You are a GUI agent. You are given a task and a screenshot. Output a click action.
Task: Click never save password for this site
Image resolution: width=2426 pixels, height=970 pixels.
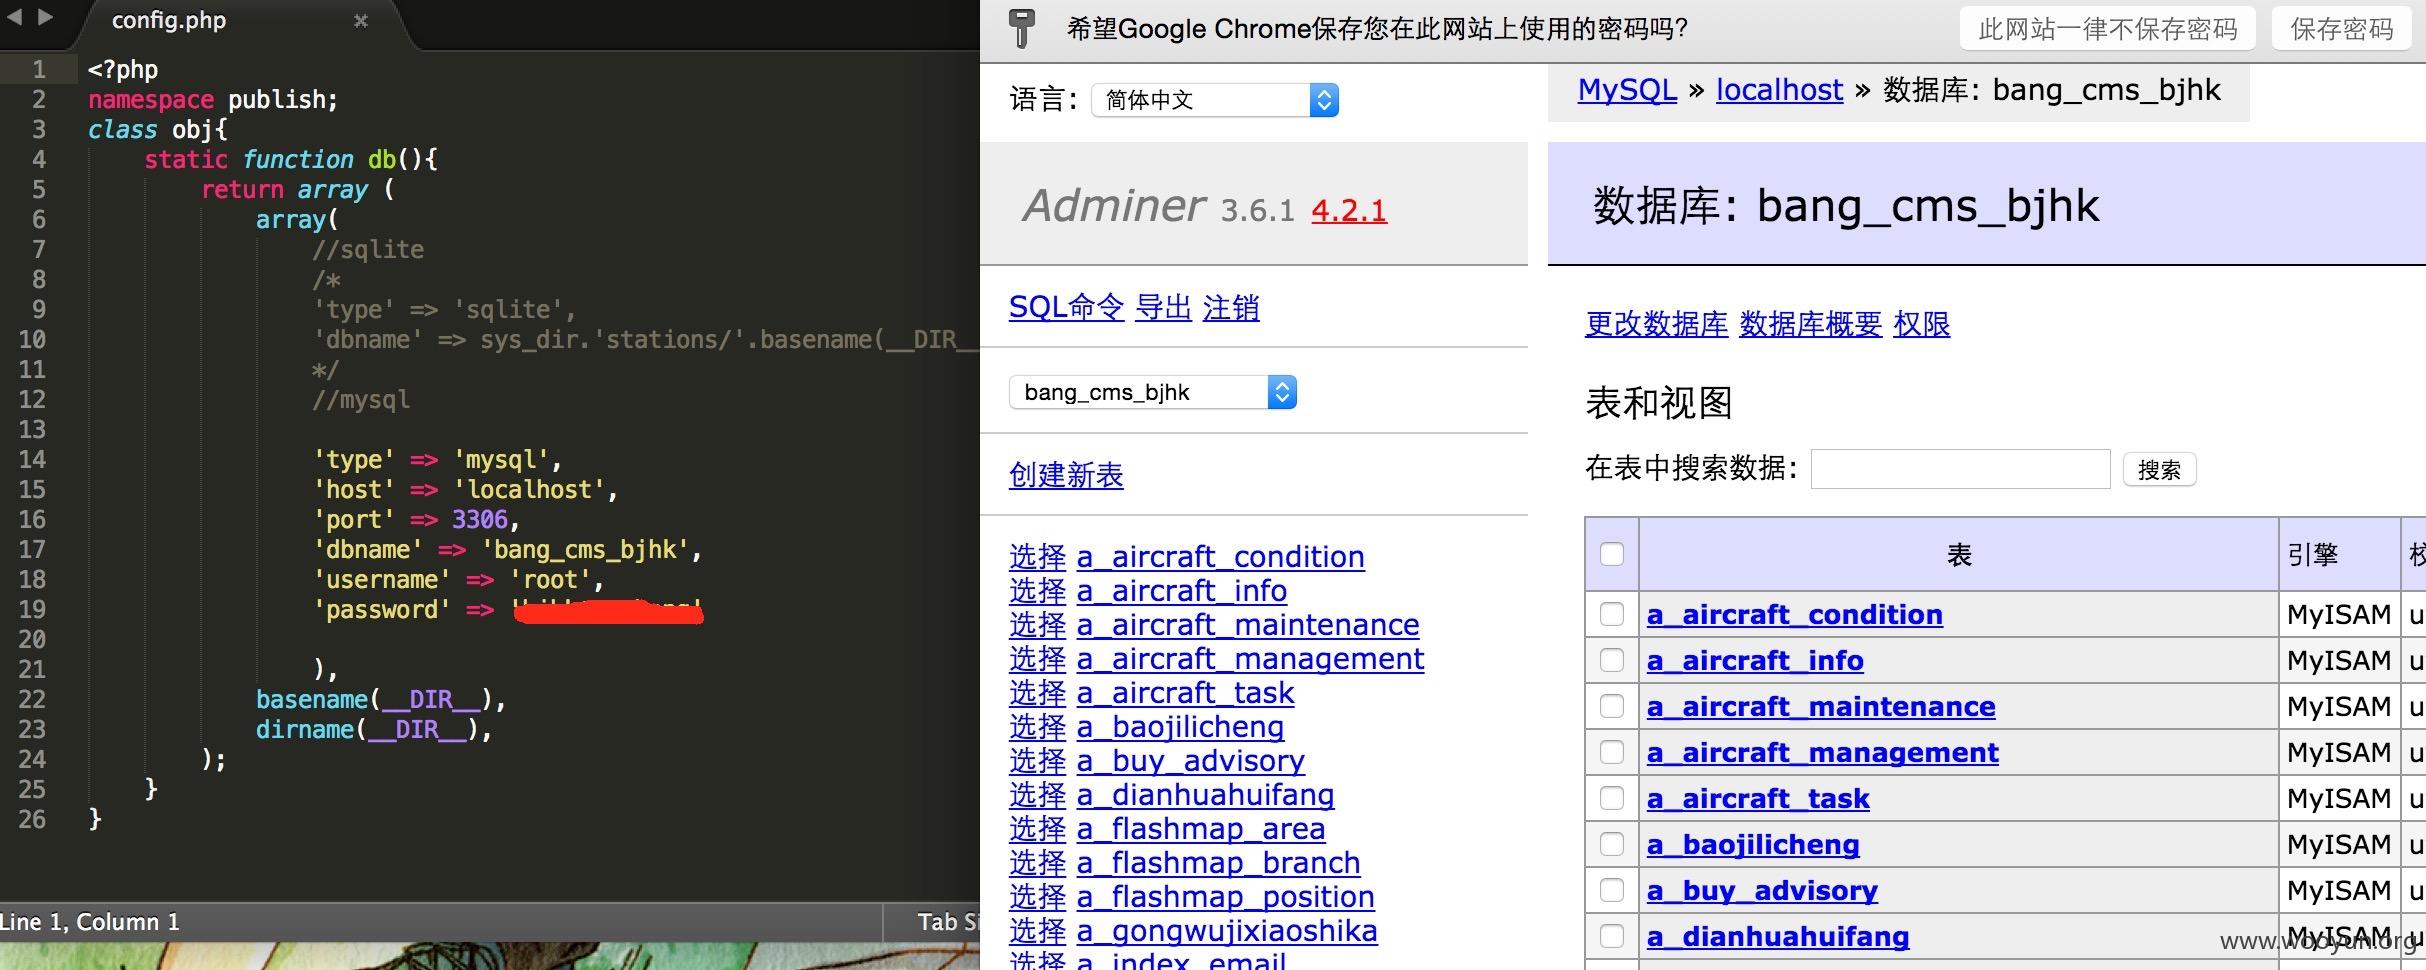point(2108,29)
